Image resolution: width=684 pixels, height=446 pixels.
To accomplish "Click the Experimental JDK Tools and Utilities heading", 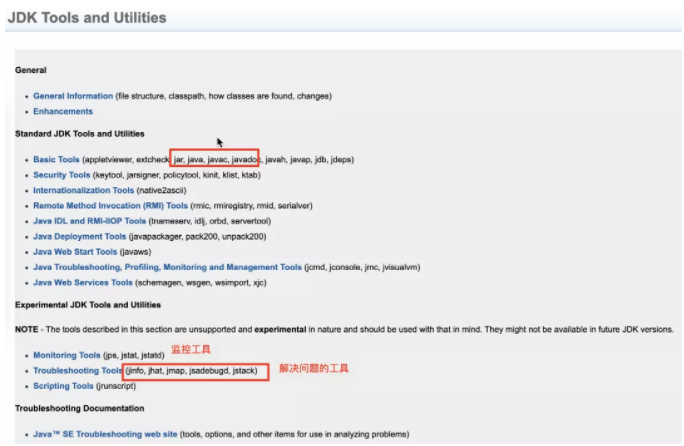I will [88, 305].
